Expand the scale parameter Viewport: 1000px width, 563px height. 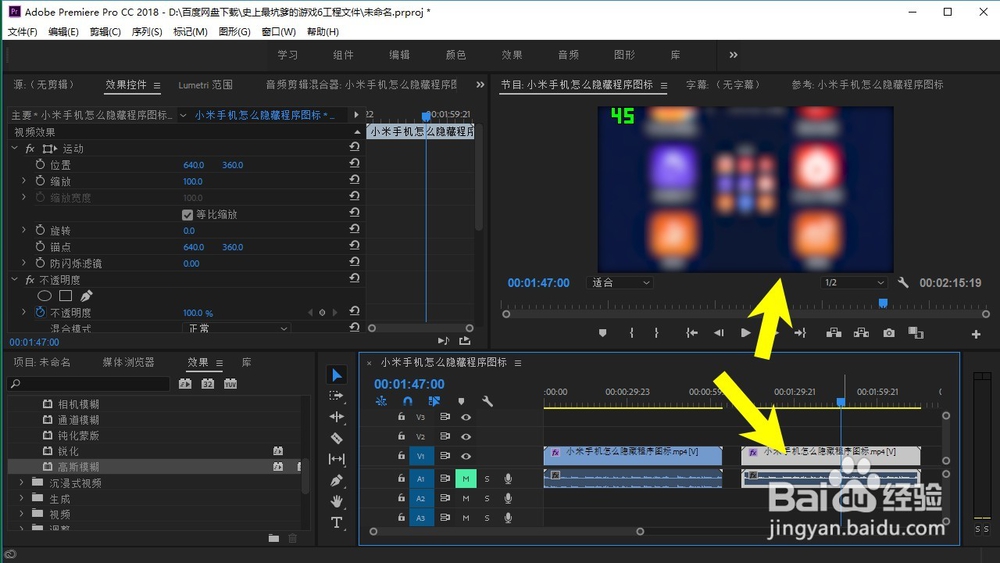pyautogui.click(x=24, y=181)
